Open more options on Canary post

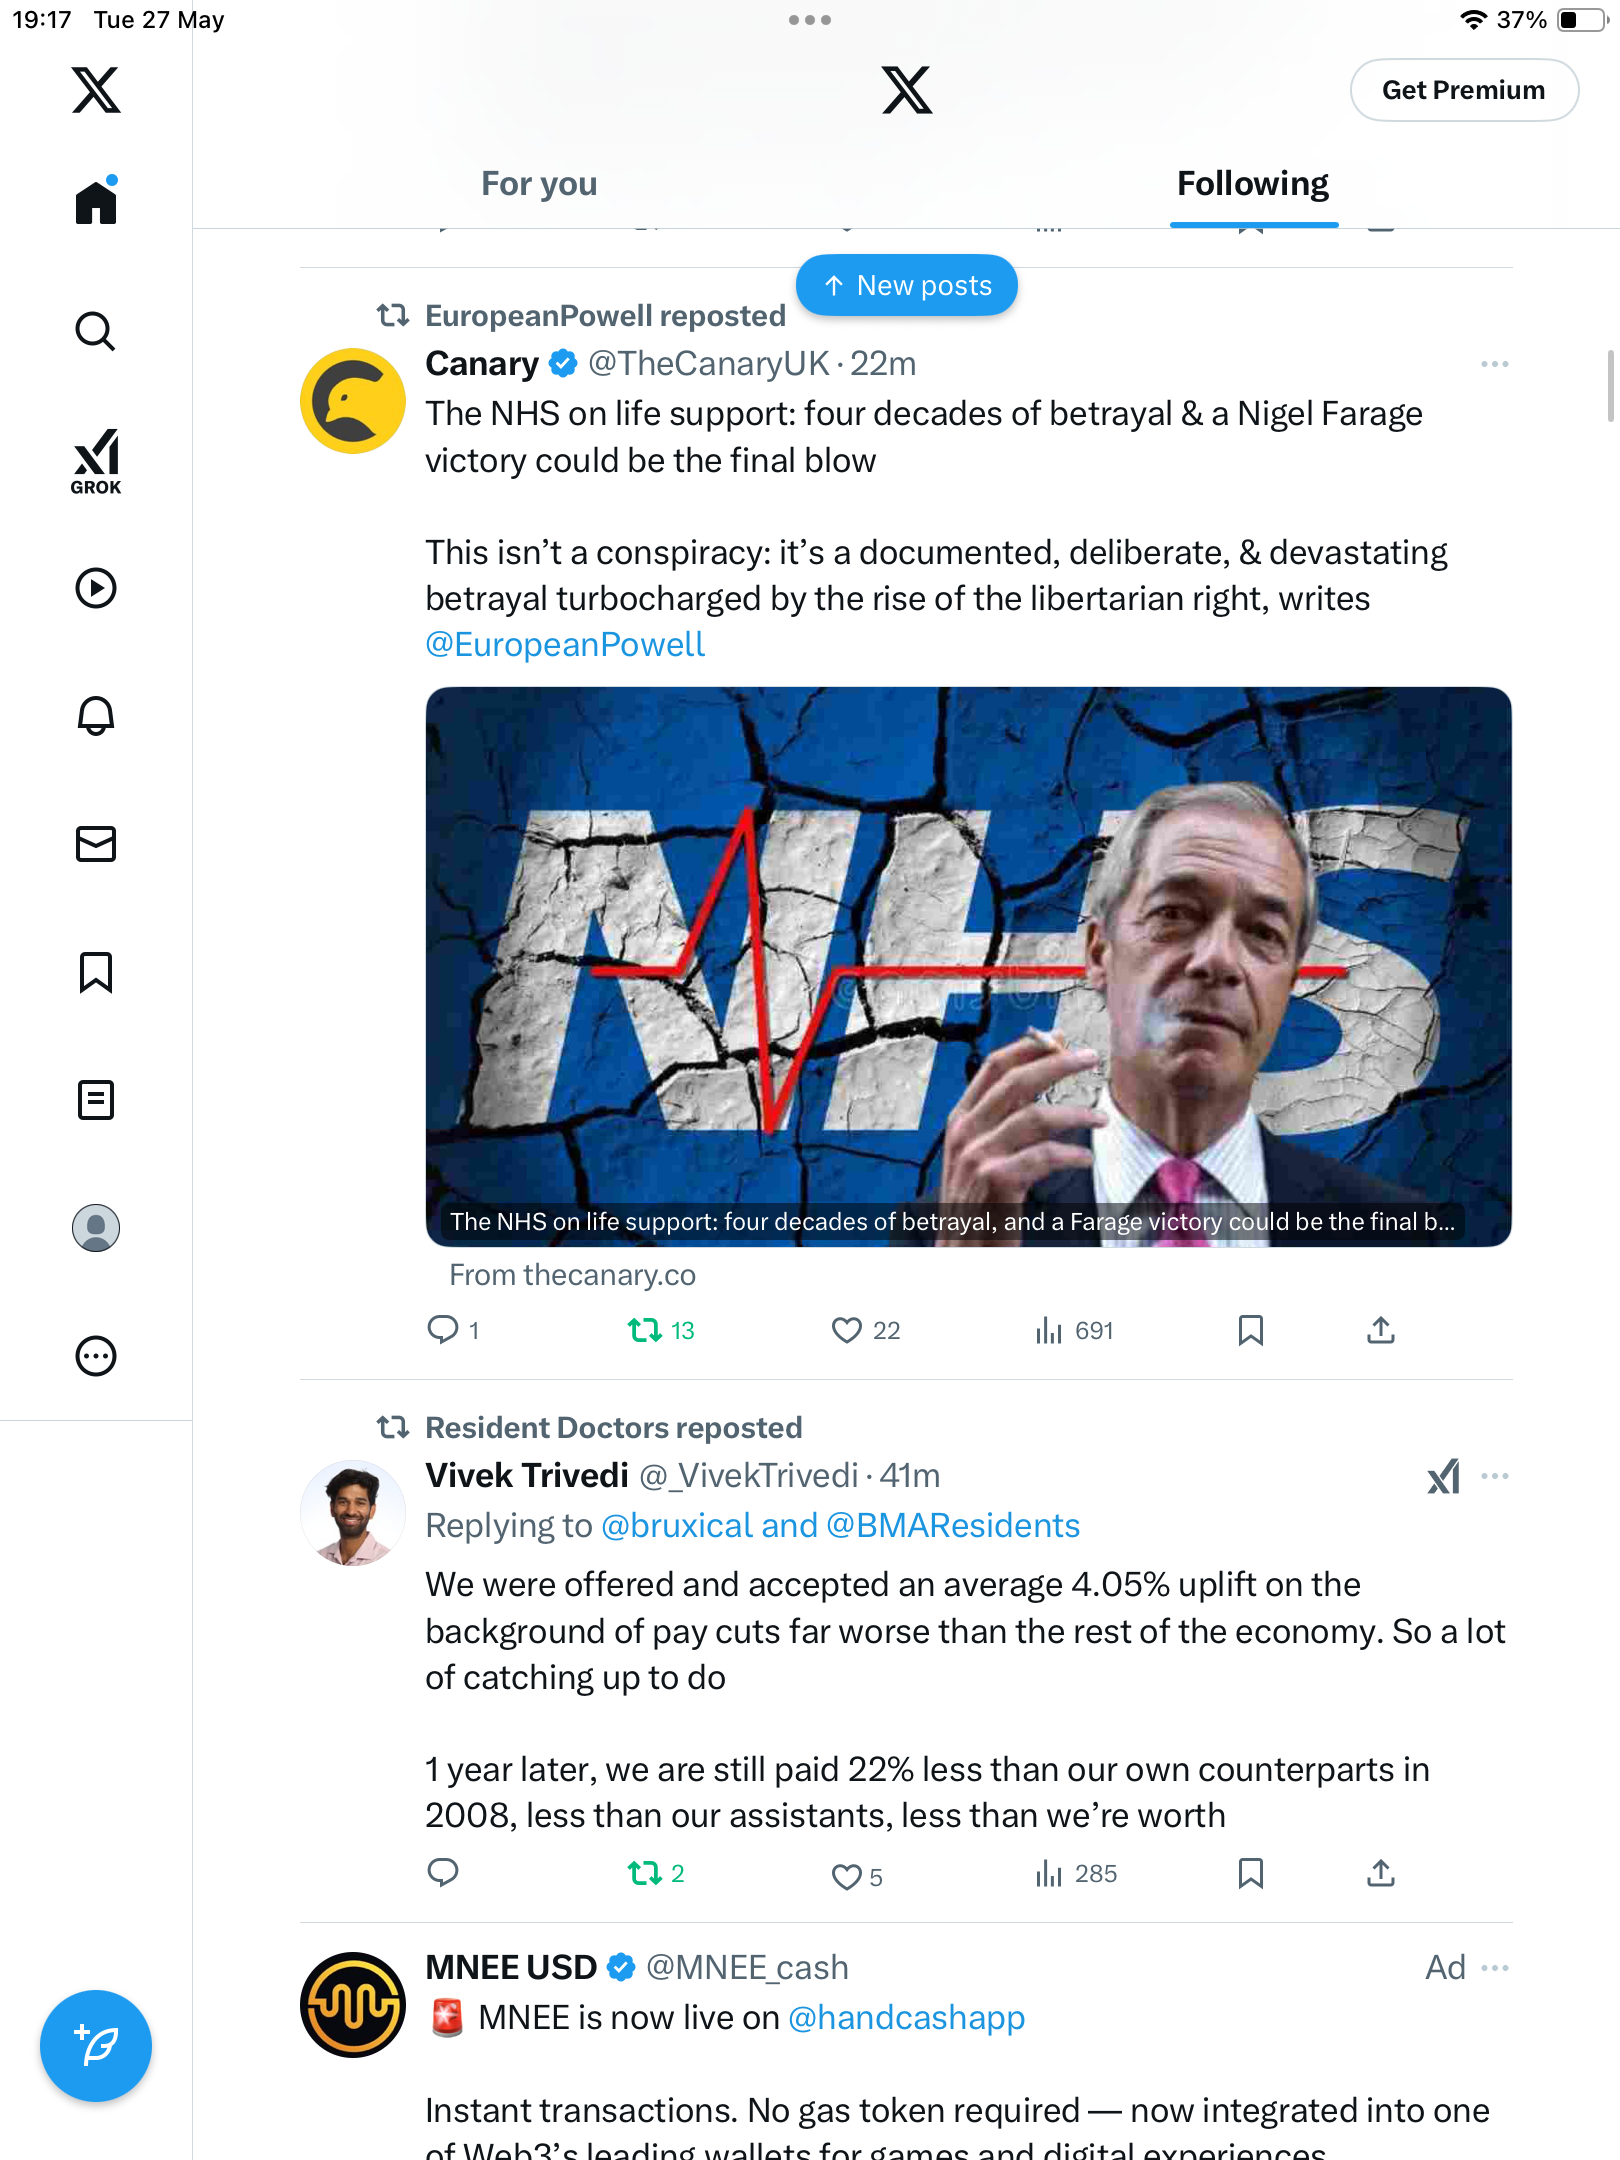point(1495,364)
